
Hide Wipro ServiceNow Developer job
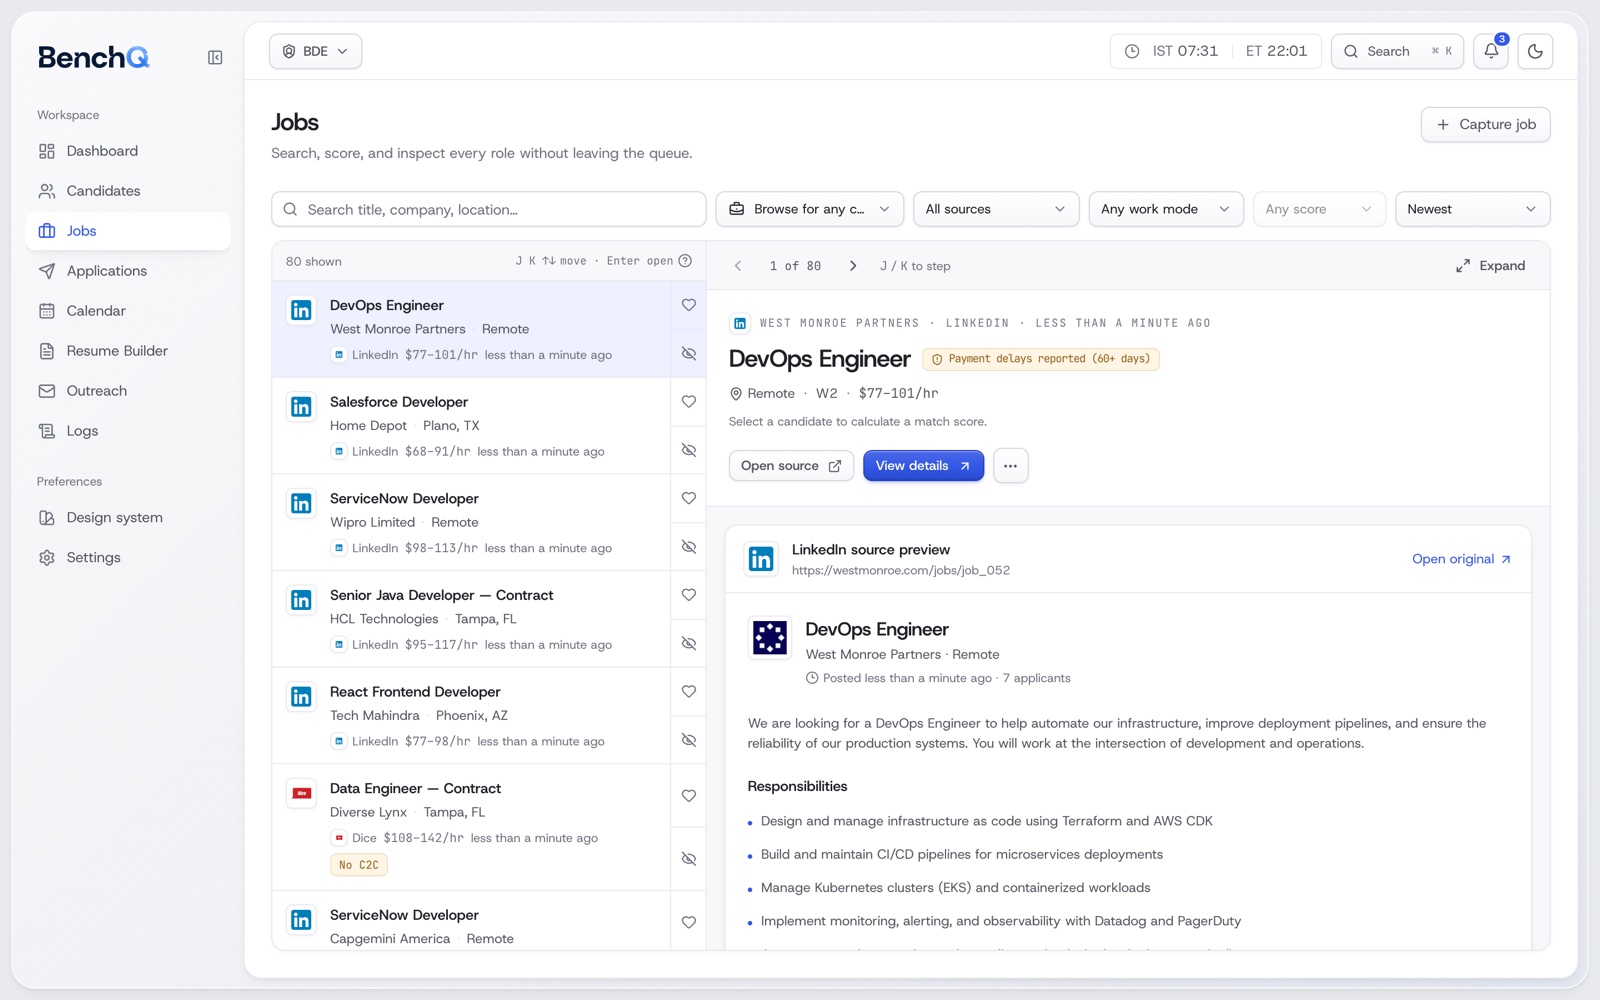(x=689, y=547)
